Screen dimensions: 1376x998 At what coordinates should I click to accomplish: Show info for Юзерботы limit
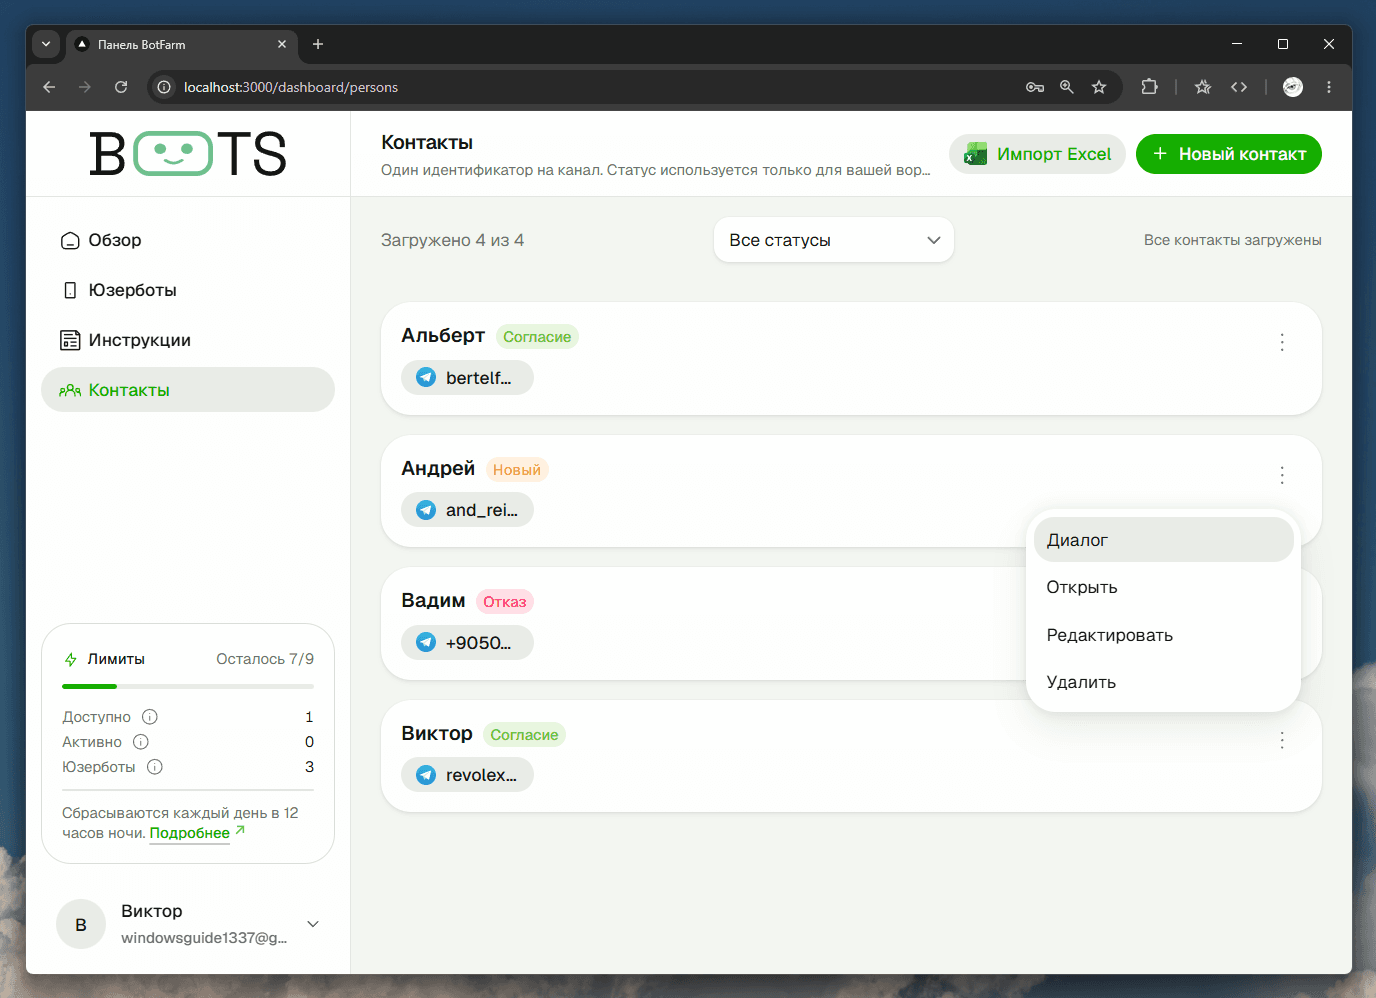[155, 767]
